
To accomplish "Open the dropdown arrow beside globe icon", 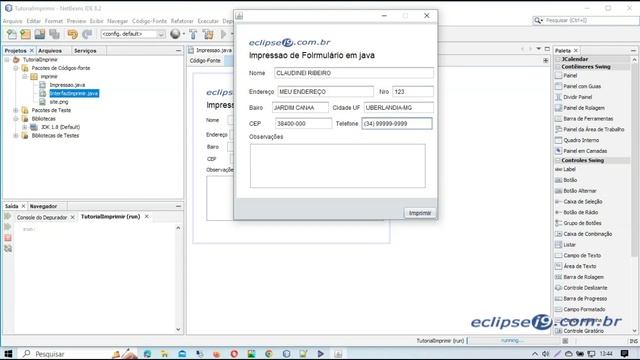I will [x=184, y=34].
